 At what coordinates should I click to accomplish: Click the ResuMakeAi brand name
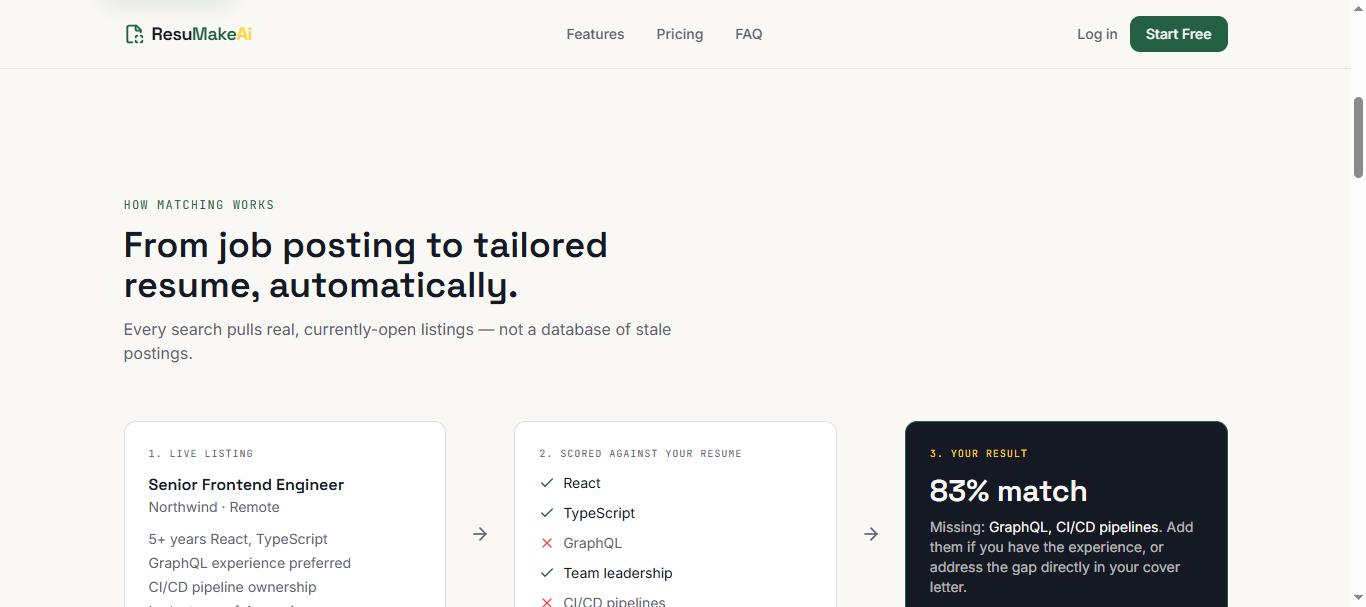(x=202, y=34)
